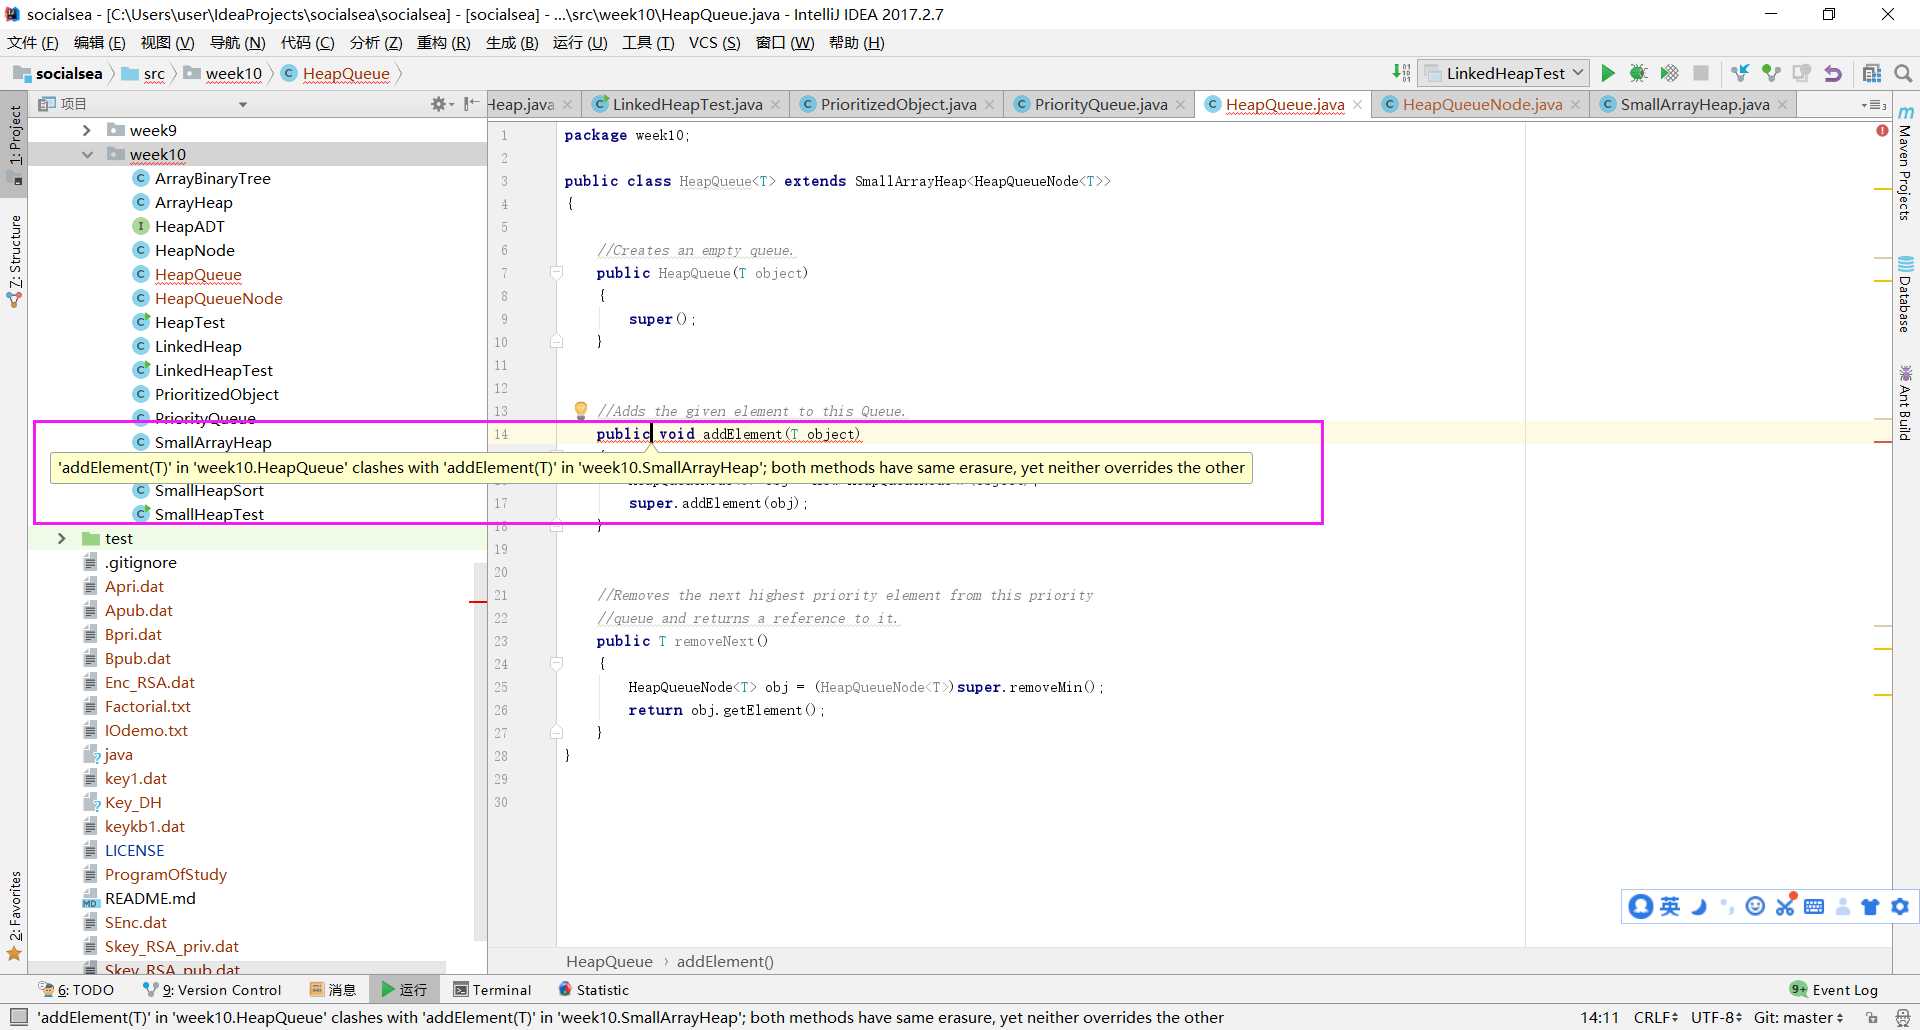Screen dimensions: 1920x1030
Task: Click red error stripe marker beside project tree
Action: pyautogui.click(x=478, y=601)
